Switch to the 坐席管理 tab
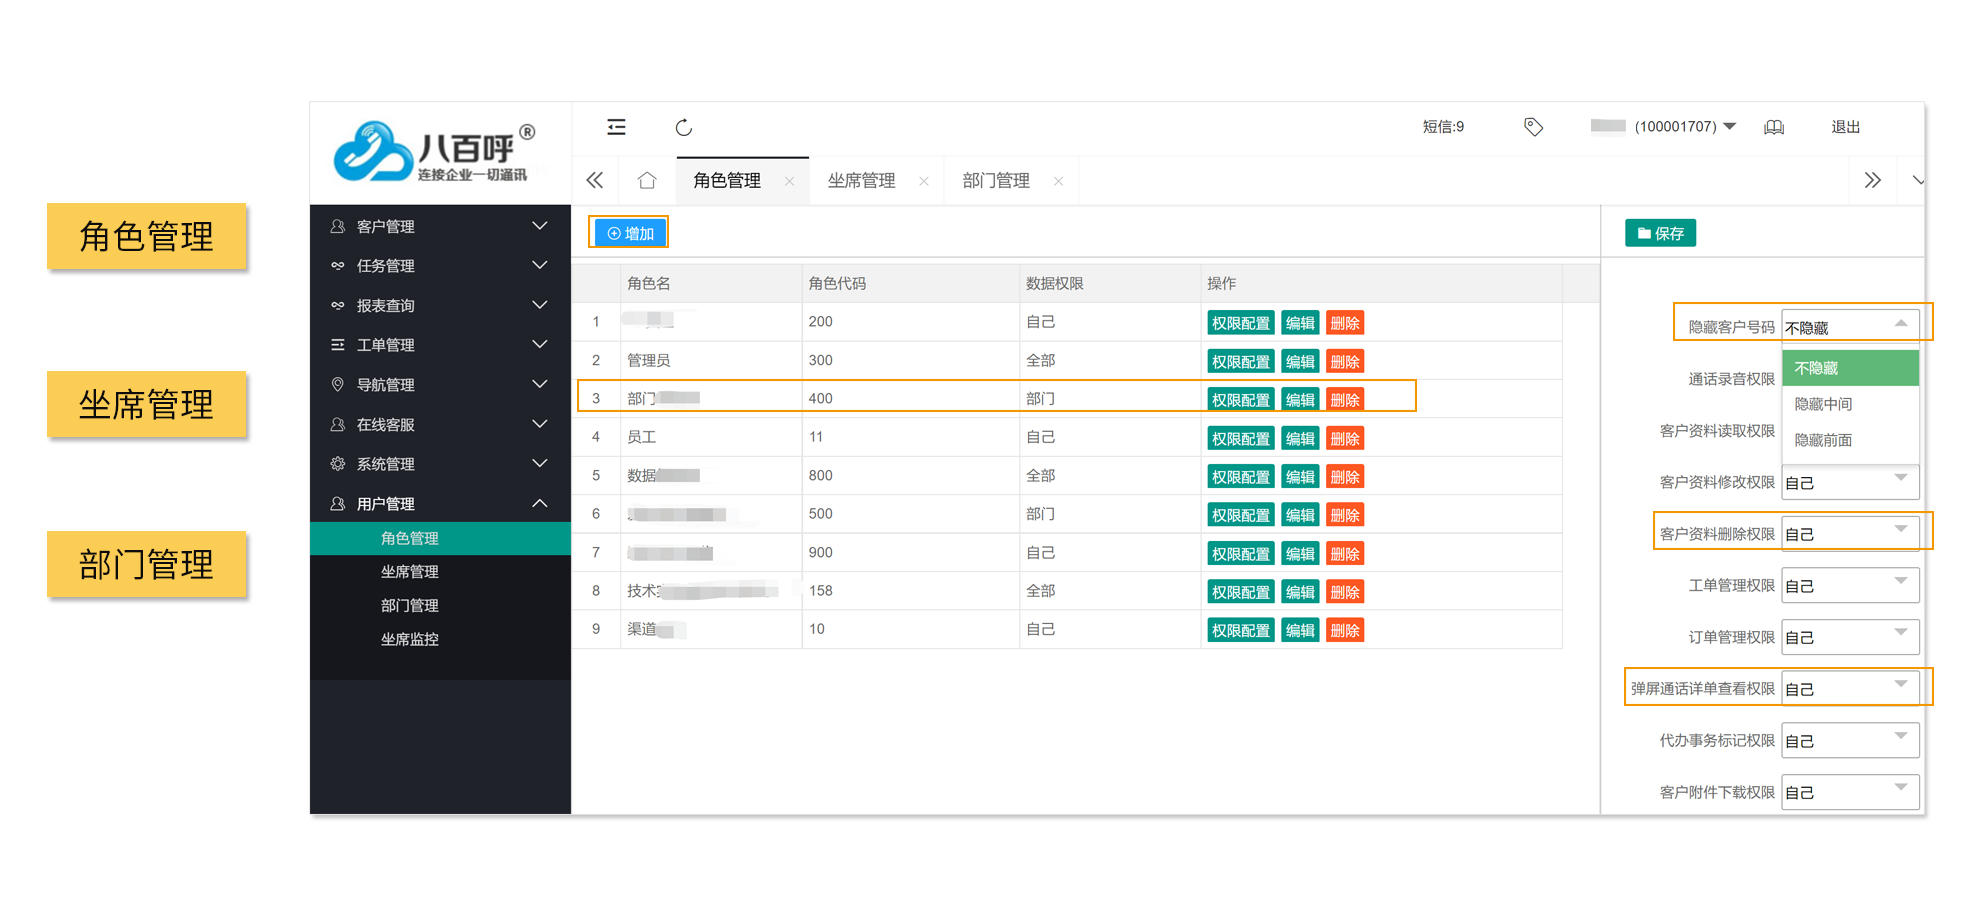Screen dimensions: 1974x922 click(x=861, y=181)
